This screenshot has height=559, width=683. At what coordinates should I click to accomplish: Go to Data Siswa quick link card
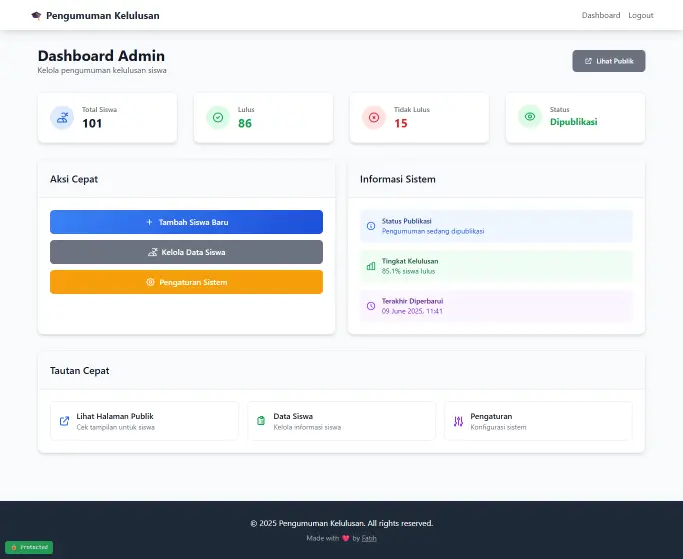[x=341, y=421]
